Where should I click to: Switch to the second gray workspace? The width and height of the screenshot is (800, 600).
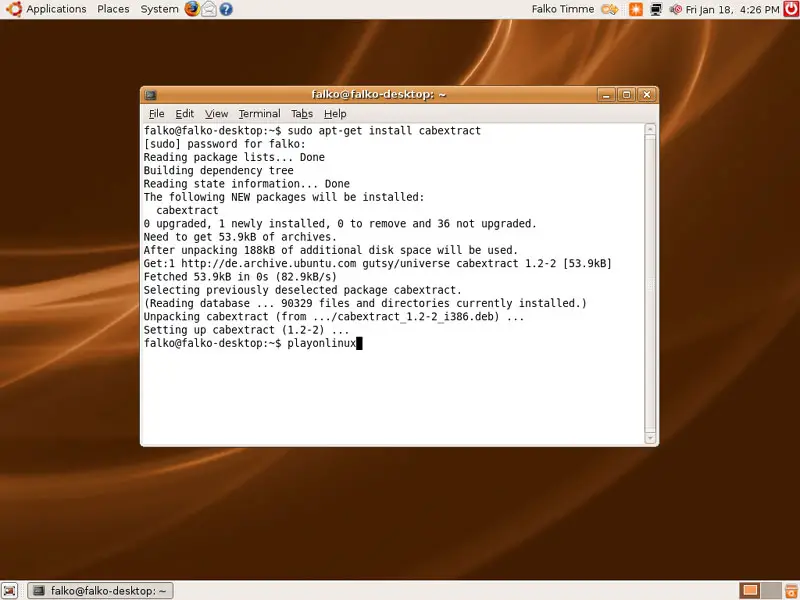pos(771,591)
